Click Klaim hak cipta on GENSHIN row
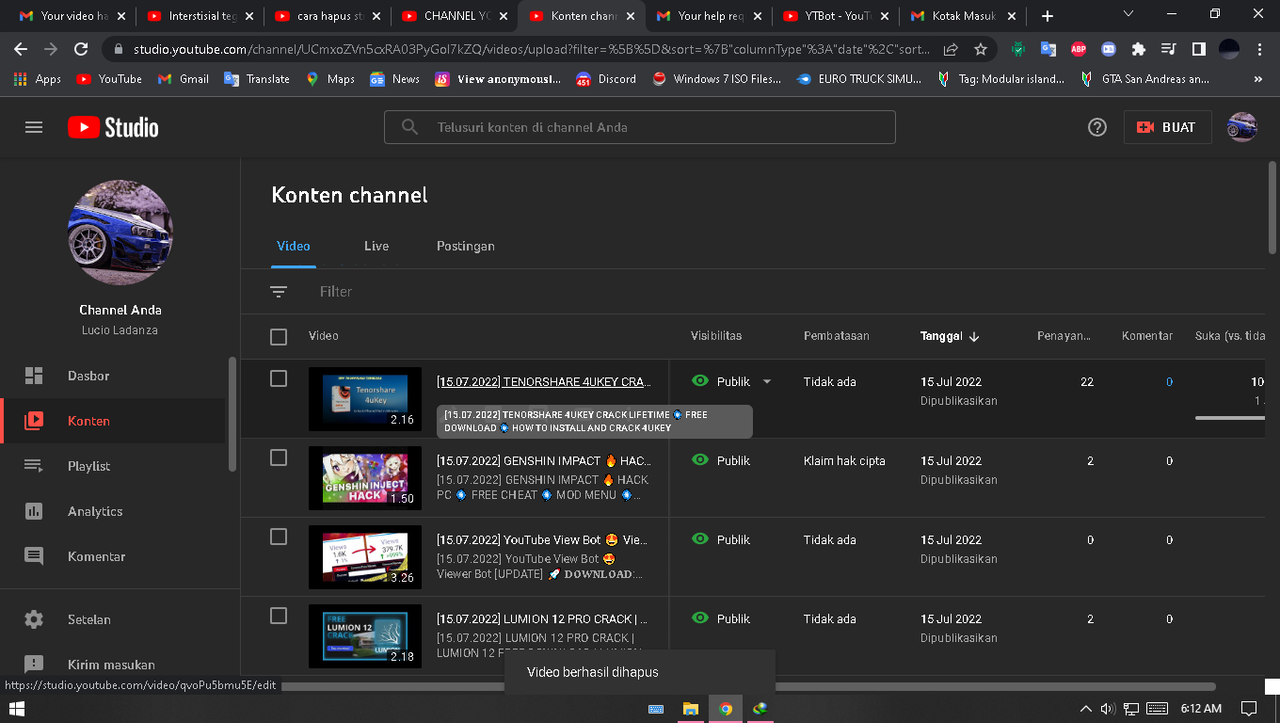The height and width of the screenshot is (723, 1280). [844, 461]
